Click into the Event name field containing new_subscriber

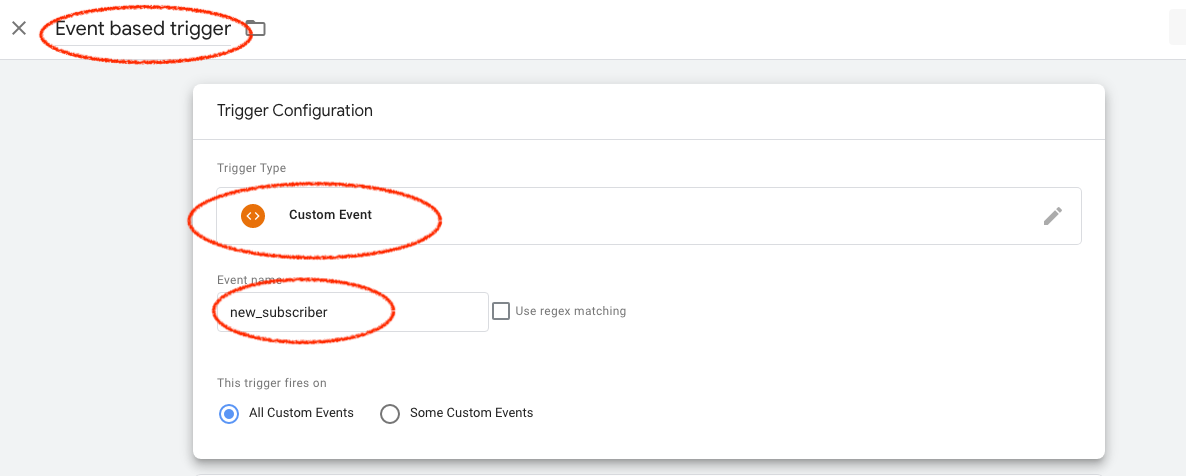point(350,312)
